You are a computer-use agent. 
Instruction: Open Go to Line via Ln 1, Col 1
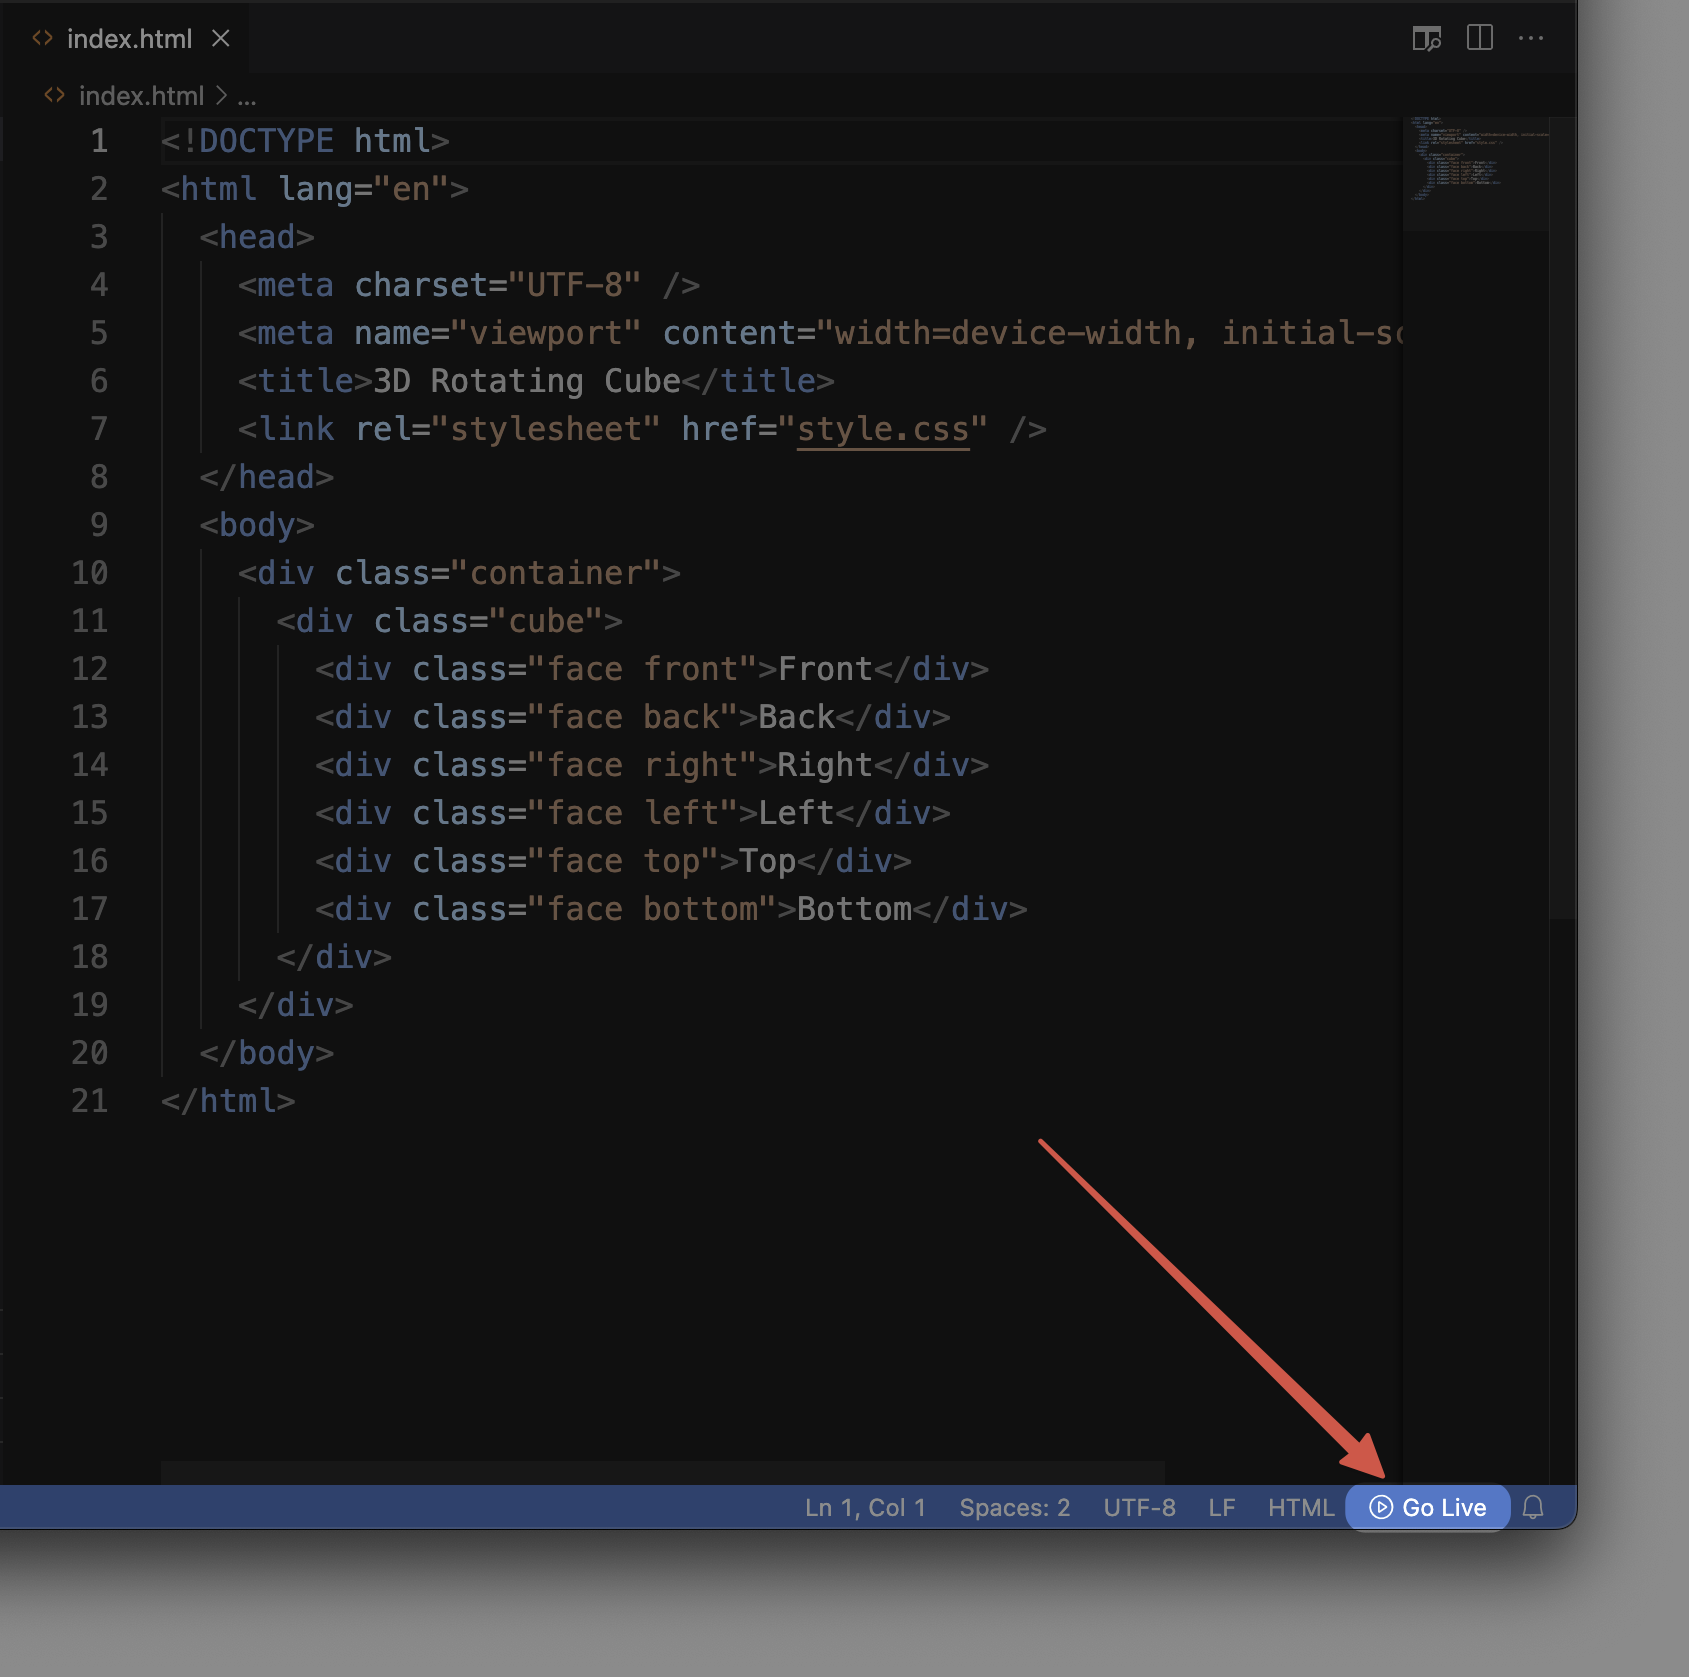pos(865,1507)
